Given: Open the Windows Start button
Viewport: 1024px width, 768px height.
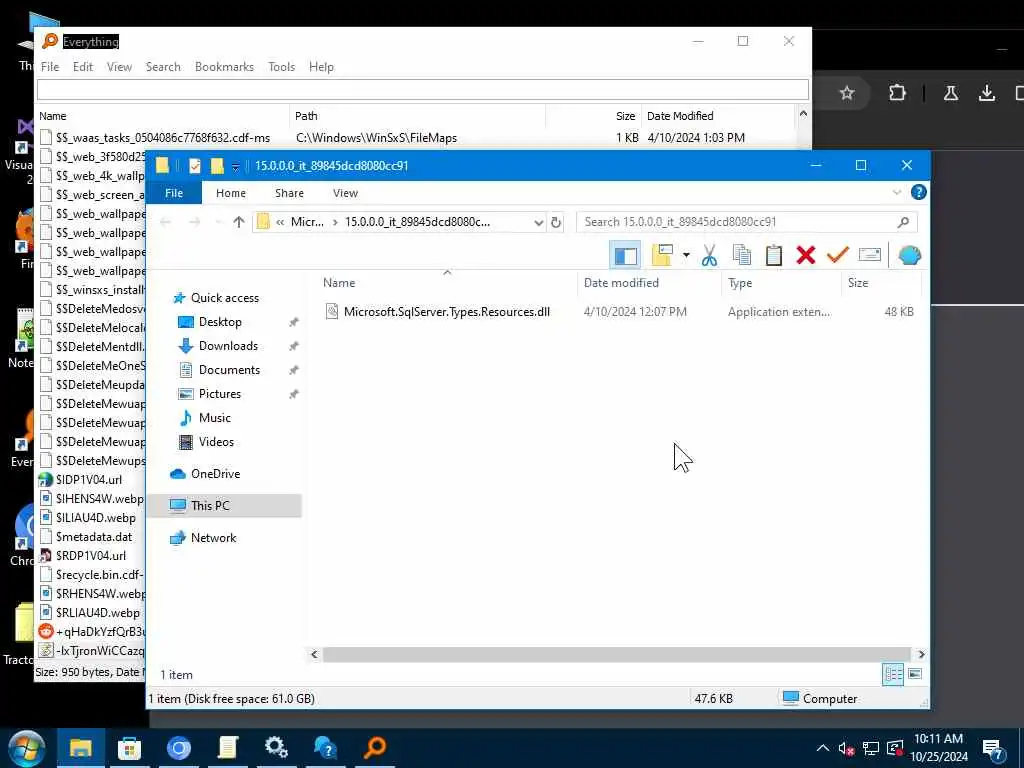Looking at the screenshot, I should pyautogui.click(x=27, y=748).
